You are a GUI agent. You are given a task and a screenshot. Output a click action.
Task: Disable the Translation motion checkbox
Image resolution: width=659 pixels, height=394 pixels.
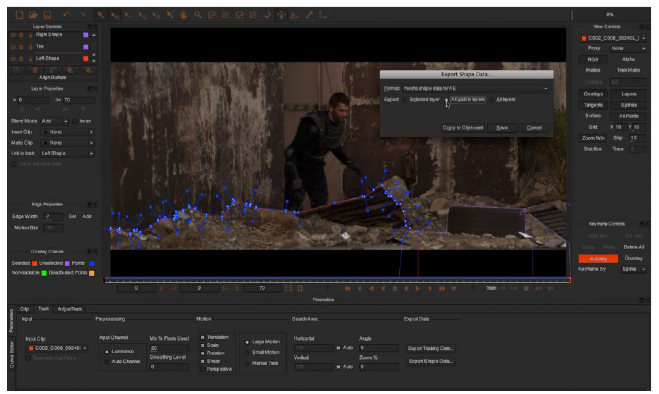click(203, 337)
